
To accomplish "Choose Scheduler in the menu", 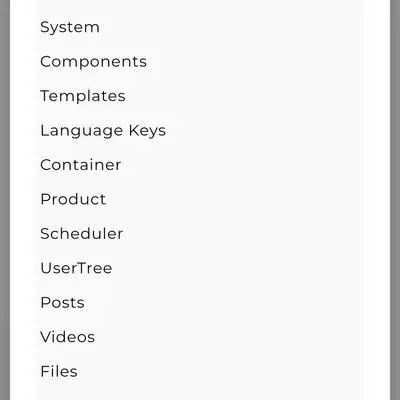I will [82, 234].
